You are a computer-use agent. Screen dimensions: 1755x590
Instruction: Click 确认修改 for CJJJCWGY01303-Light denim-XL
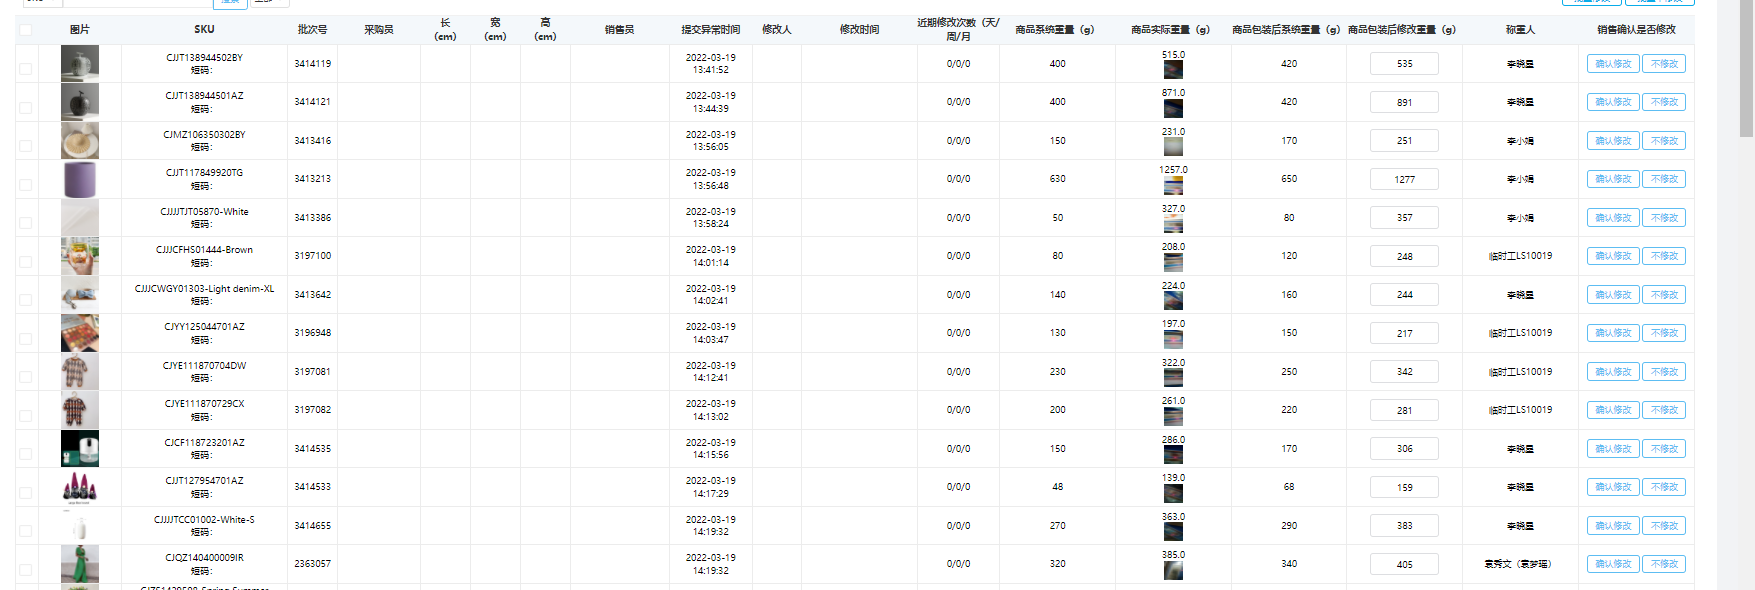coord(1613,295)
